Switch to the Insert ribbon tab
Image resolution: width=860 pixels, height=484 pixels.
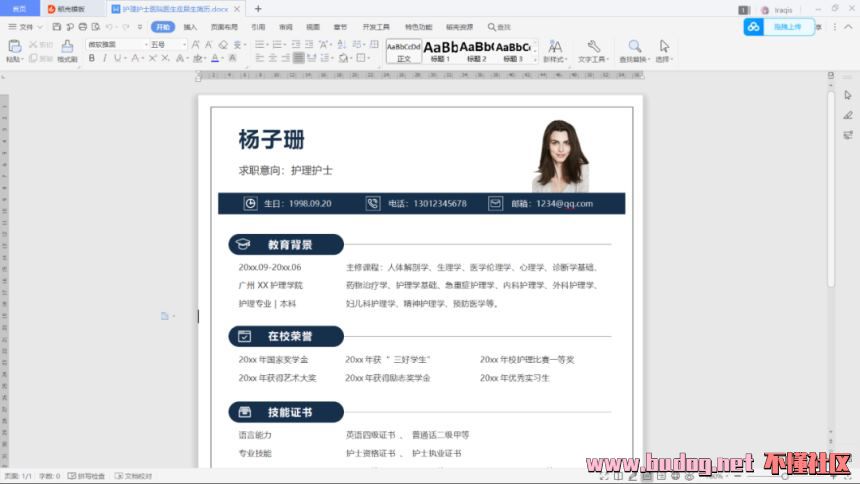pos(190,27)
